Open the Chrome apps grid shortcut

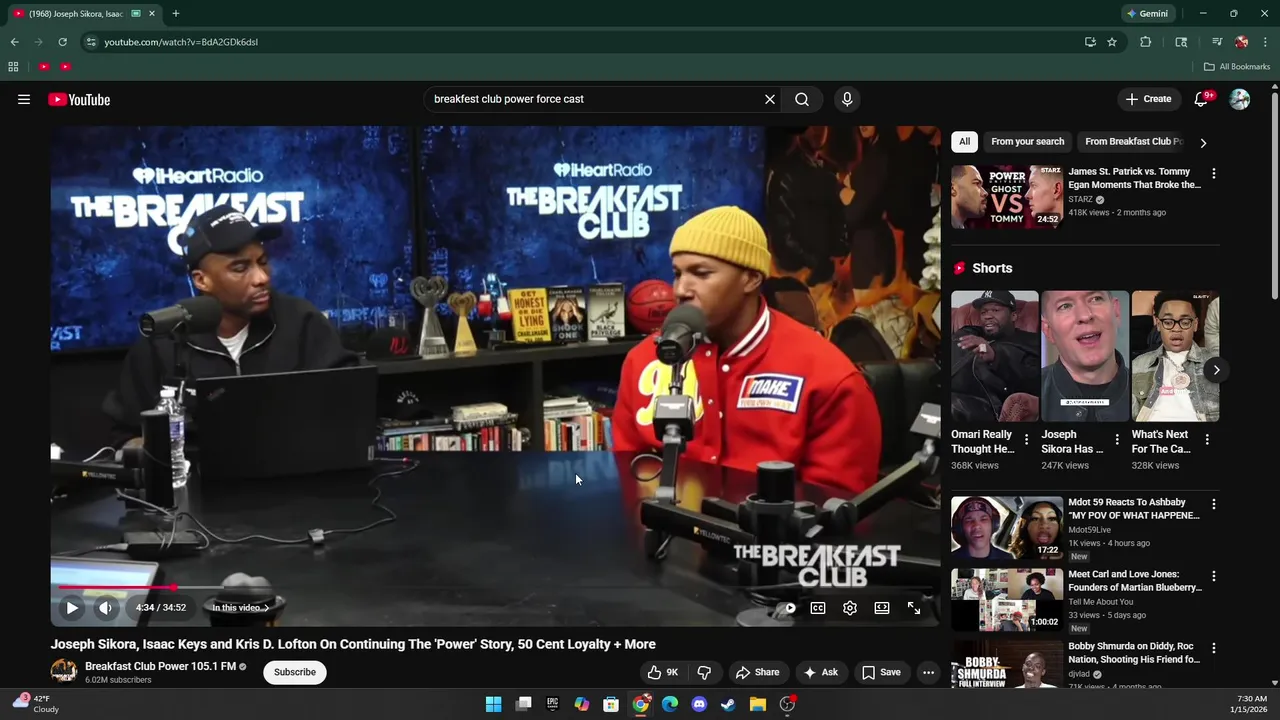point(13,67)
